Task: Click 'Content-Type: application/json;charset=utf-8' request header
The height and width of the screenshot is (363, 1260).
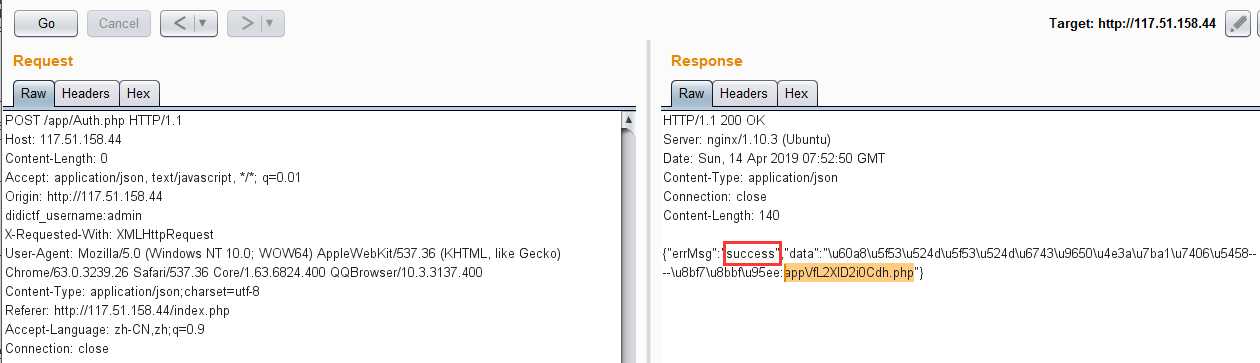Action: [x=132, y=291]
